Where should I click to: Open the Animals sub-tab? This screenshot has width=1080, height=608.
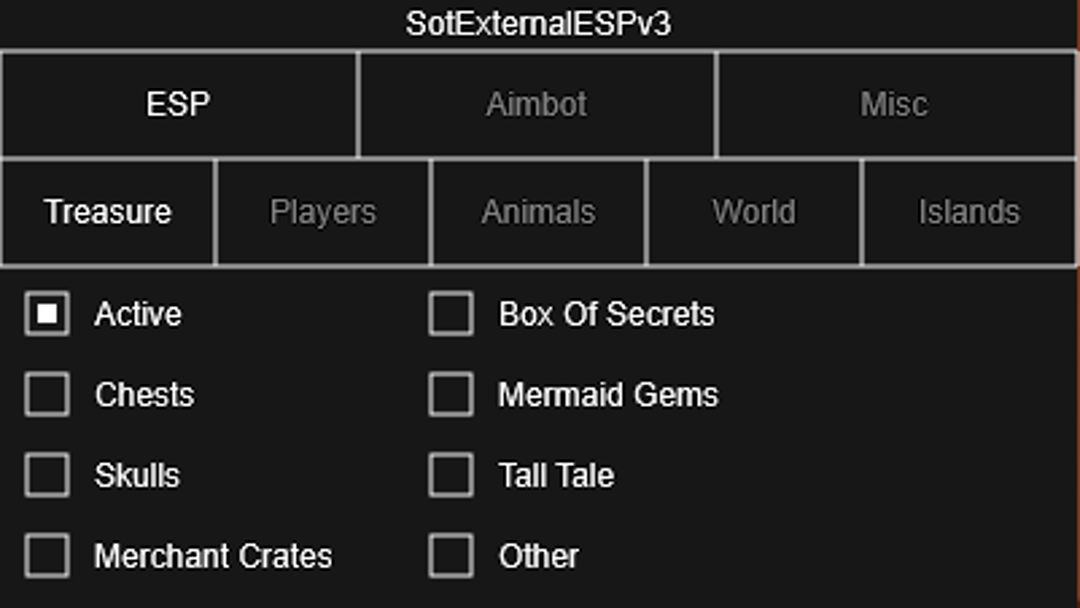click(538, 212)
